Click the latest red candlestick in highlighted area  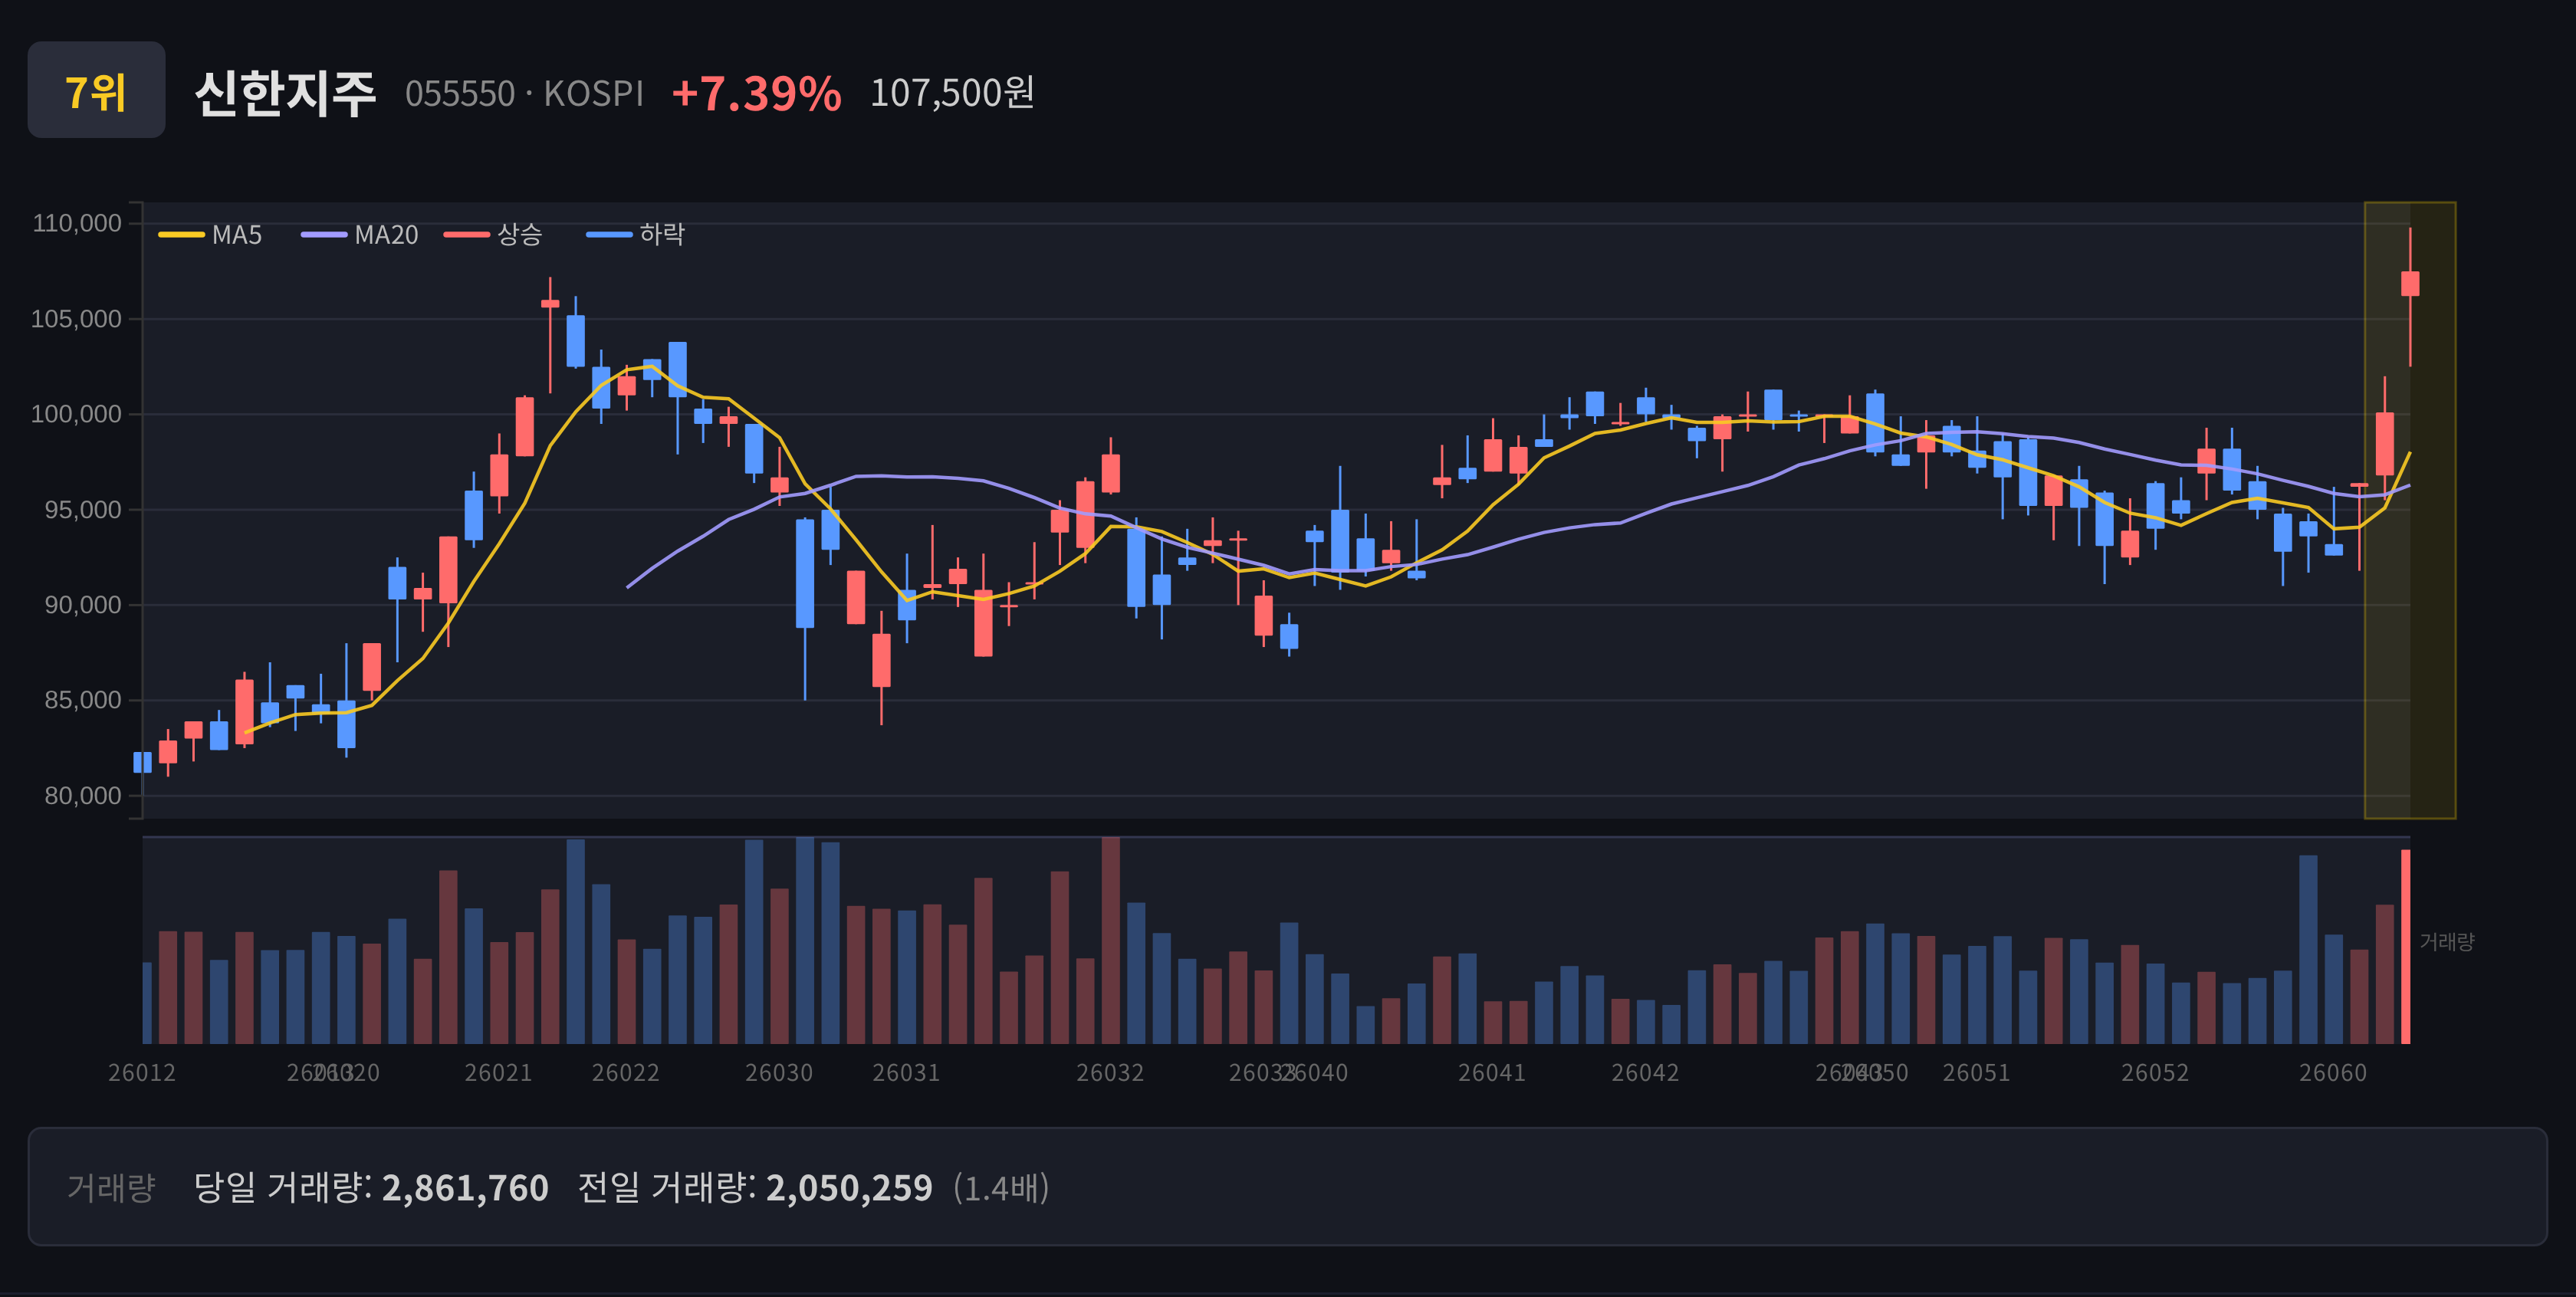tap(2410, 284)
